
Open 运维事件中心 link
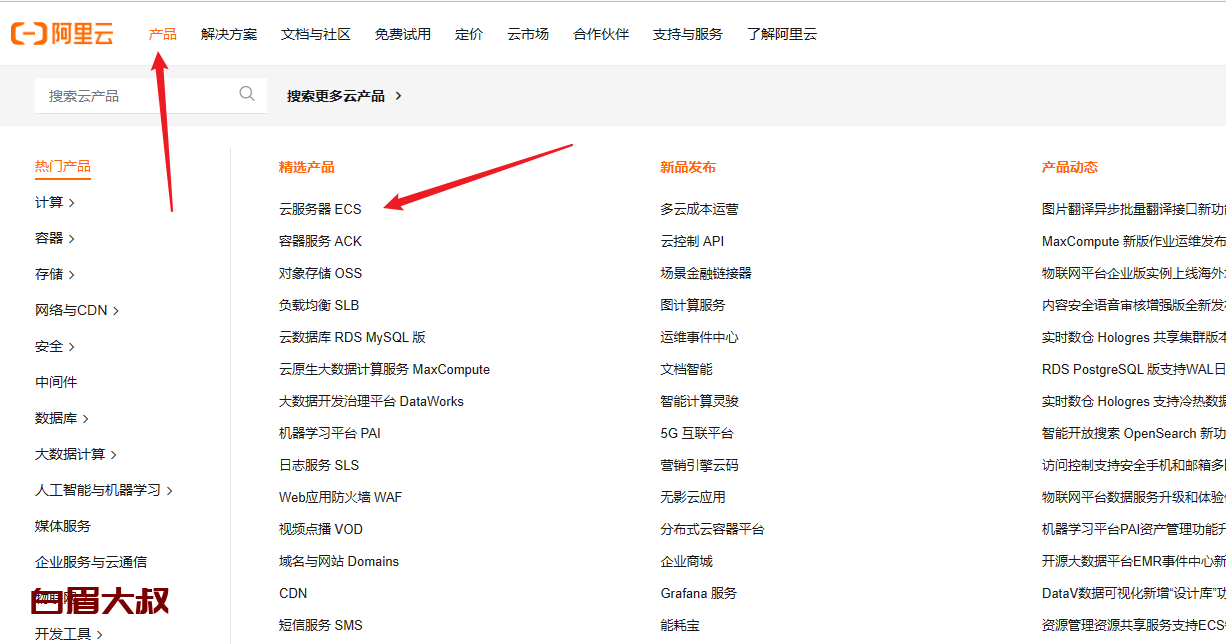[699, 337]
